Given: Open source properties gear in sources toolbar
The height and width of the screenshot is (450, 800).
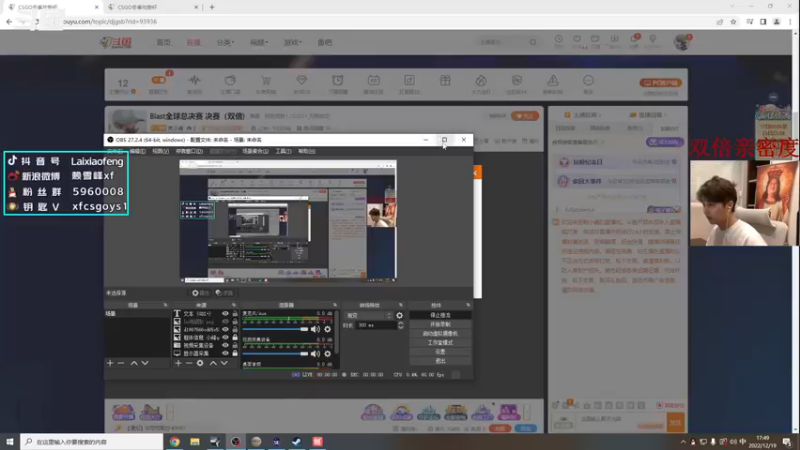Looking at the screenshot, I should point(200,363).
